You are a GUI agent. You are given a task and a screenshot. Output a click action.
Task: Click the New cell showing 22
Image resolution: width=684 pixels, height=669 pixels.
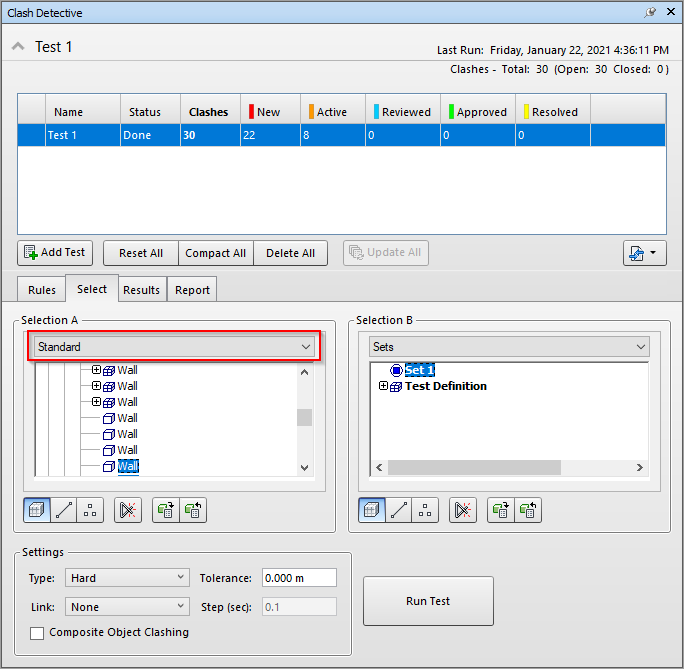270,135
